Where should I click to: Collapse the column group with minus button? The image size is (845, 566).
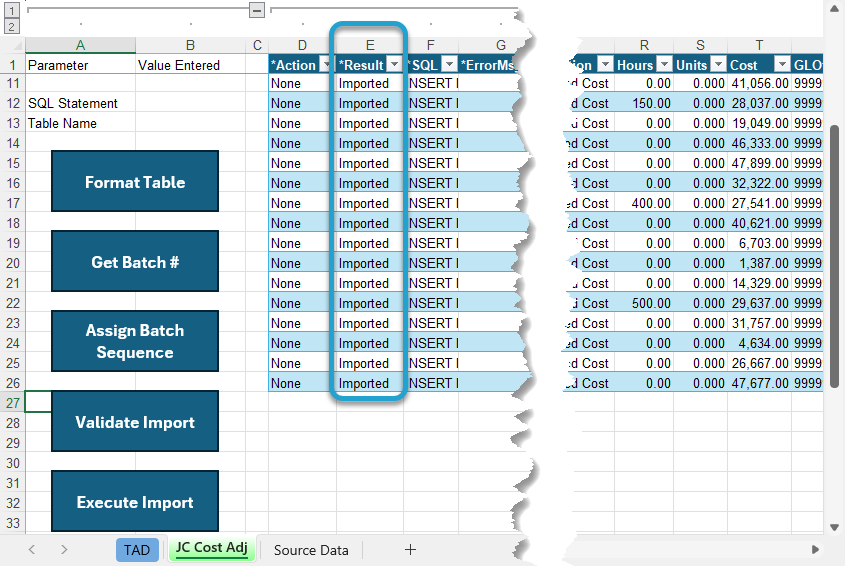[x=257, y=10]
